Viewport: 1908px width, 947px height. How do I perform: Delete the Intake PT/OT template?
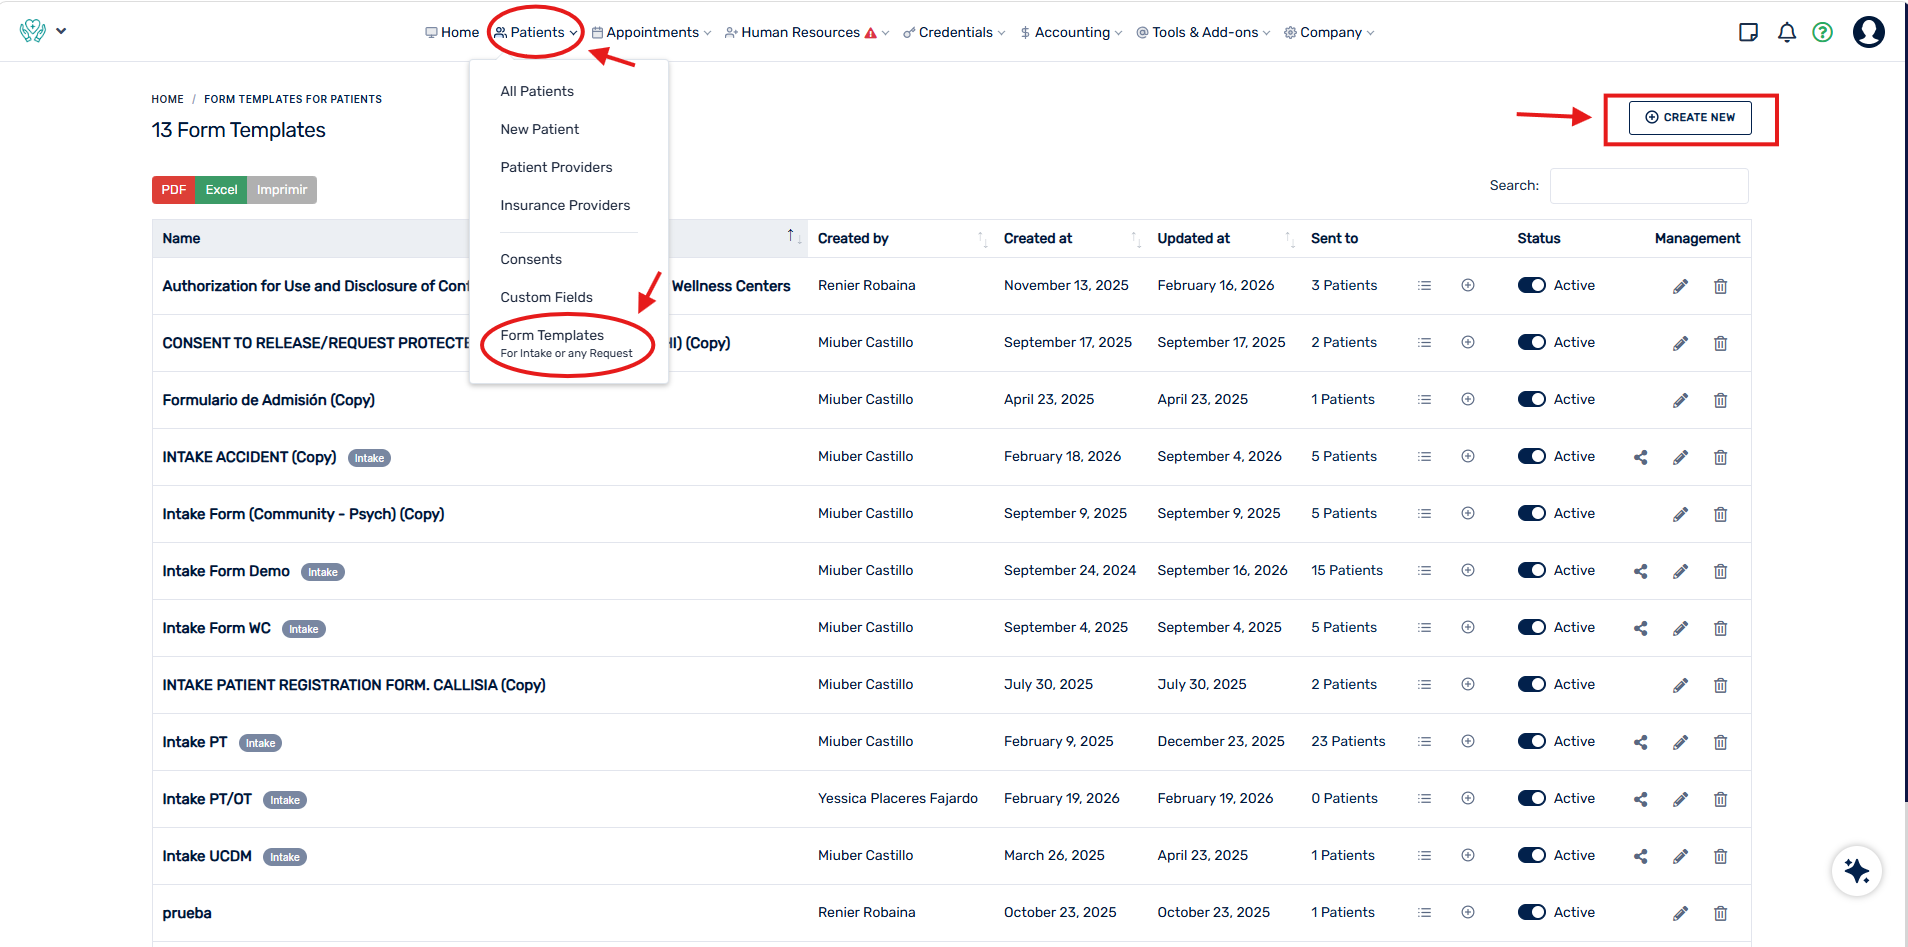[x=1721, y=799]
